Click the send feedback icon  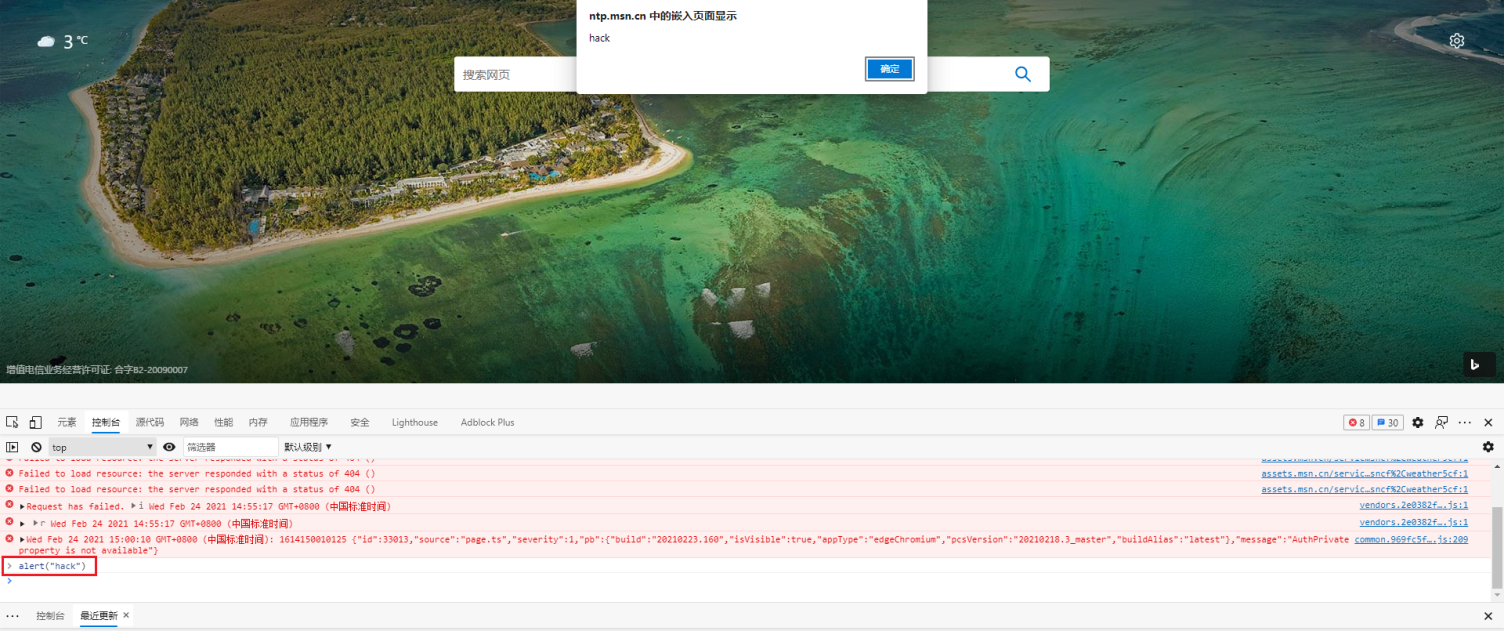tap(1441, 423)
